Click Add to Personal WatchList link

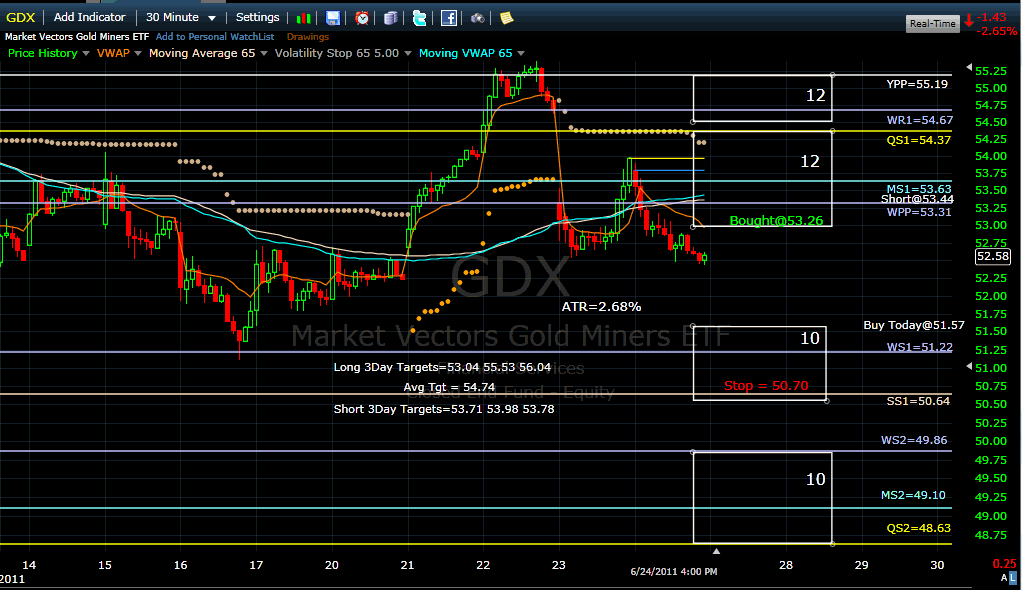click(215, 37)
